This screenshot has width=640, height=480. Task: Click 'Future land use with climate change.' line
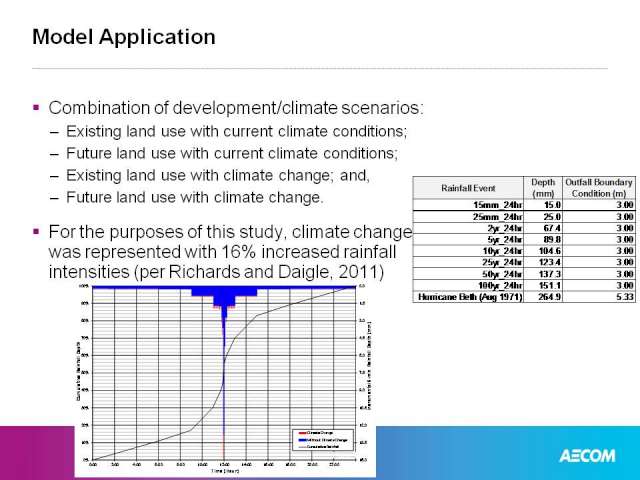click(195, 198)
